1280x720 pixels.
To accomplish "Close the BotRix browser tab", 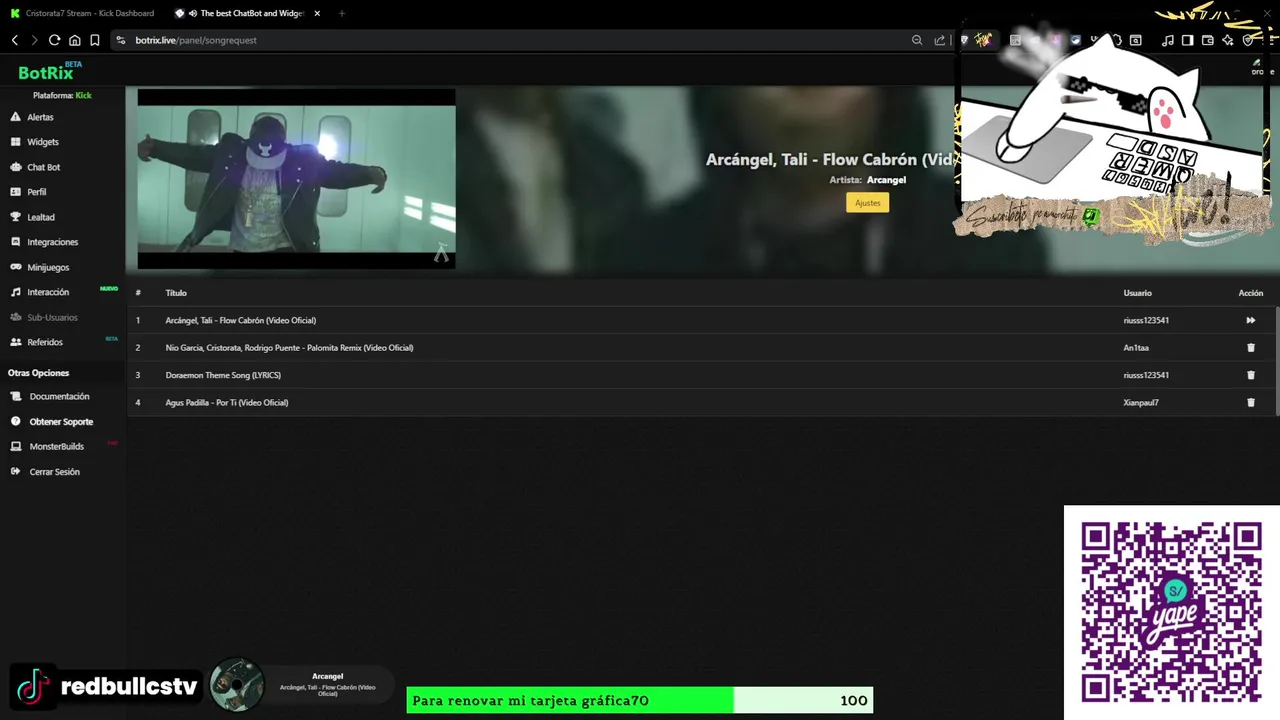I will 317,13.
